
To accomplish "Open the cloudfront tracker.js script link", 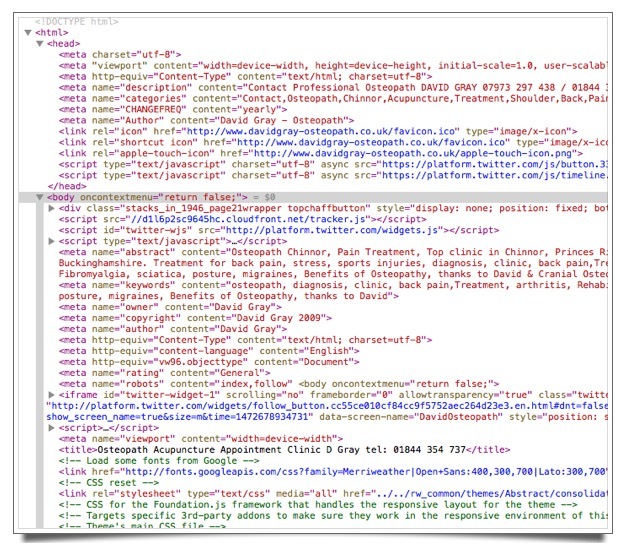I will 246,219.
